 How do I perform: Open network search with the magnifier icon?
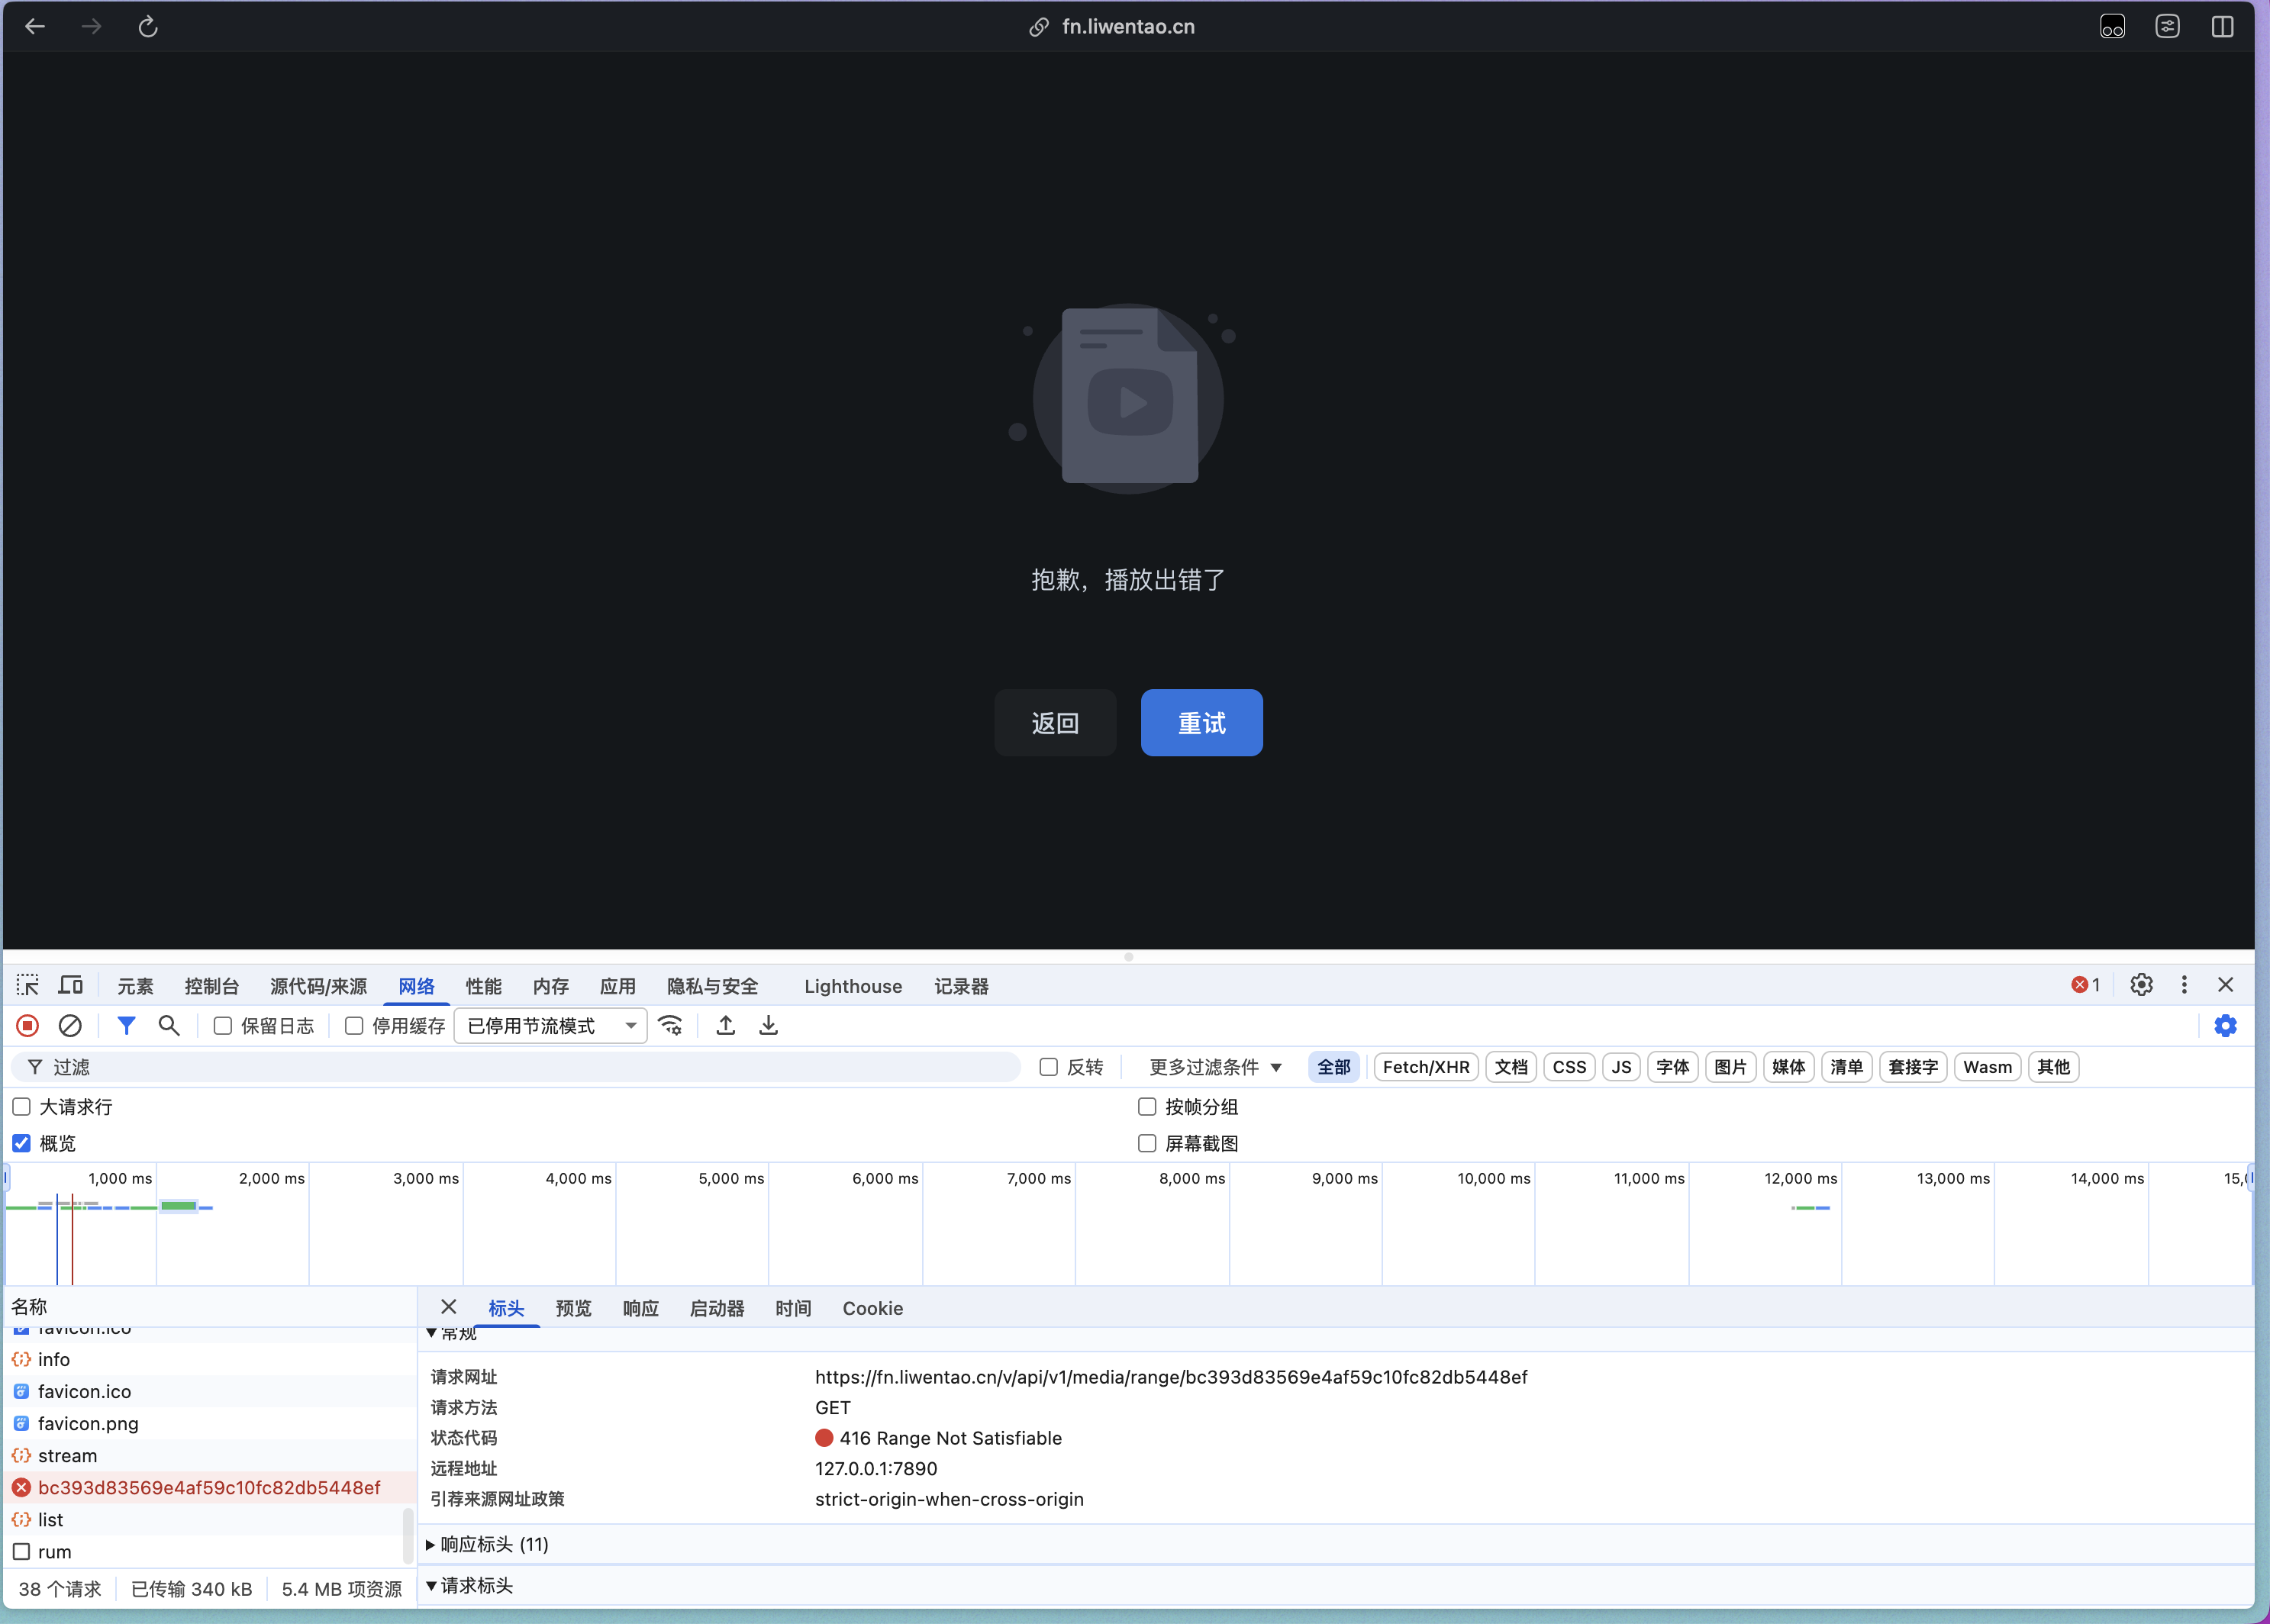169,1025
